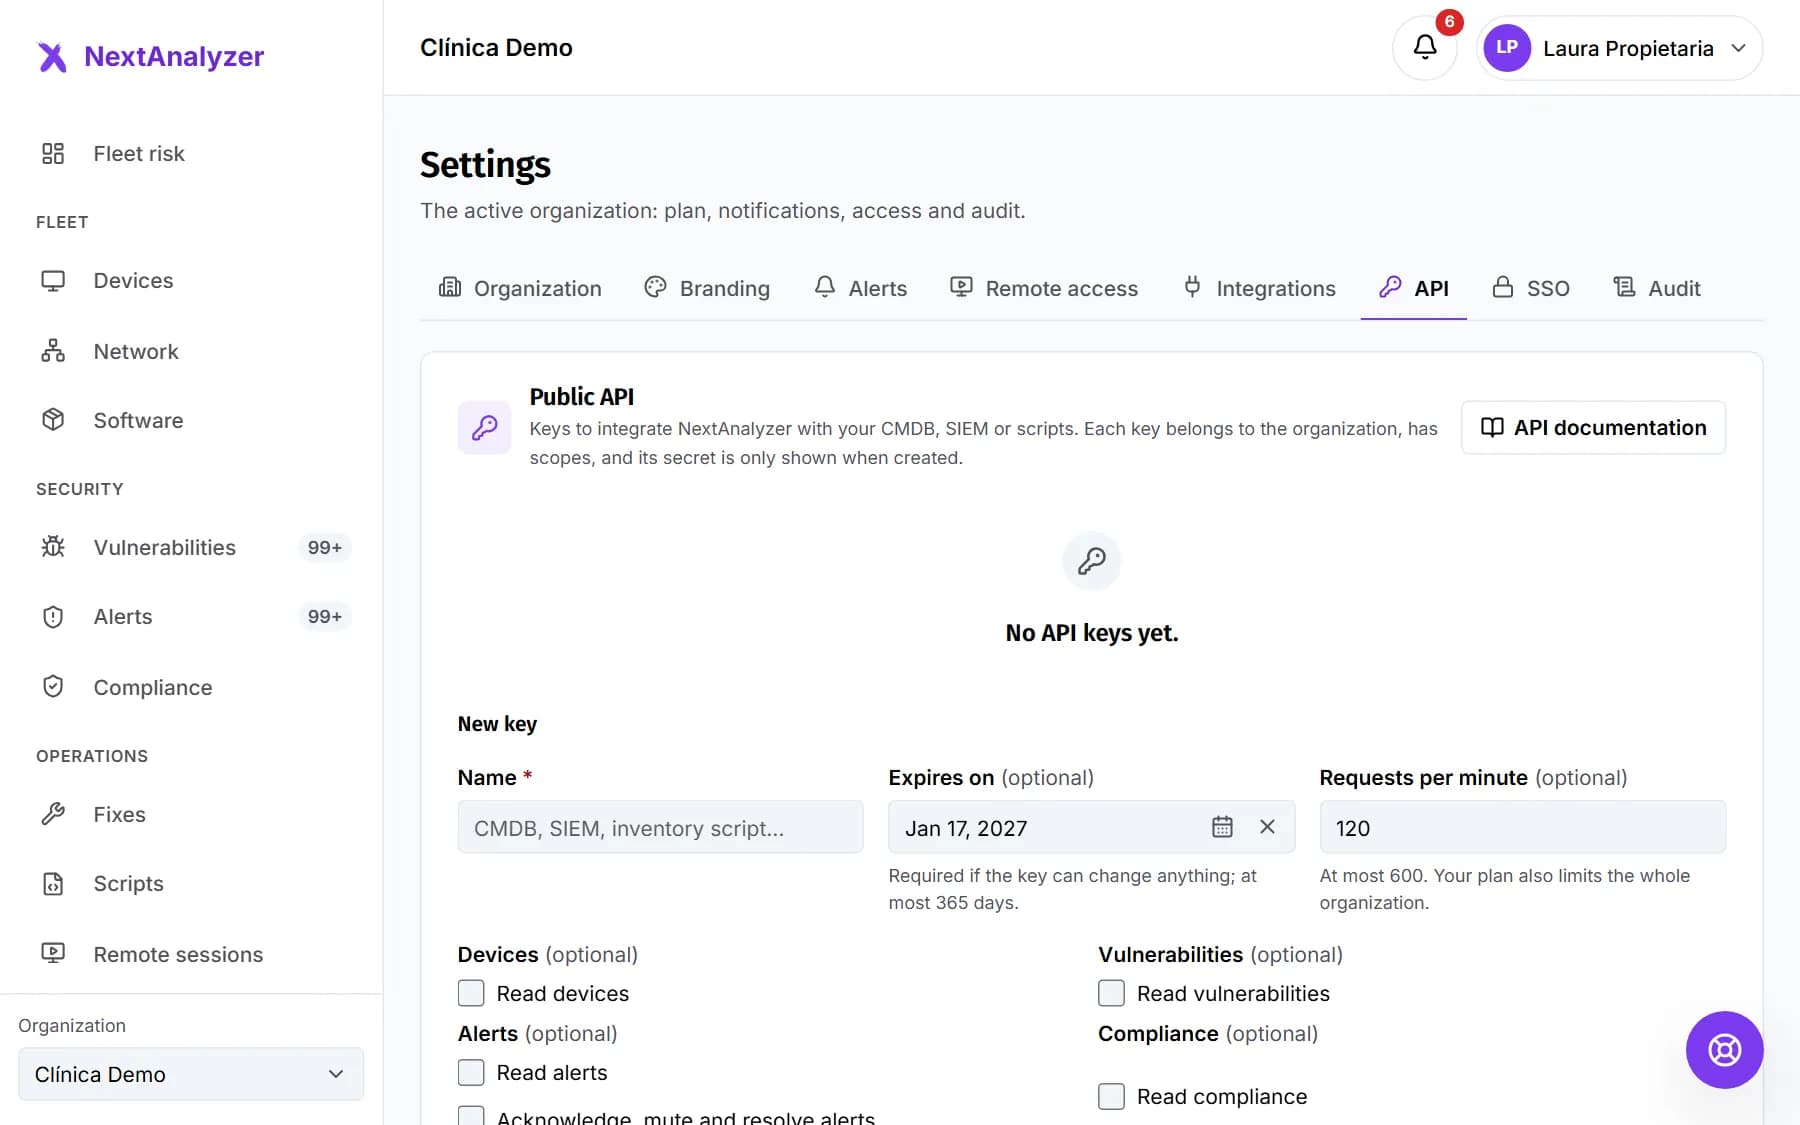Clear the Expires on date
This screenshot has width=1800, height=1125.
[1267, 827]
